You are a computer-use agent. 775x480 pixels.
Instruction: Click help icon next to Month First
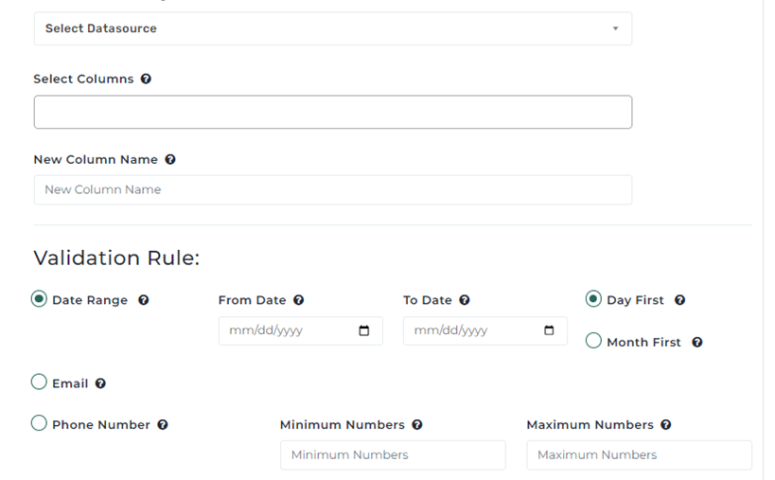697,342
